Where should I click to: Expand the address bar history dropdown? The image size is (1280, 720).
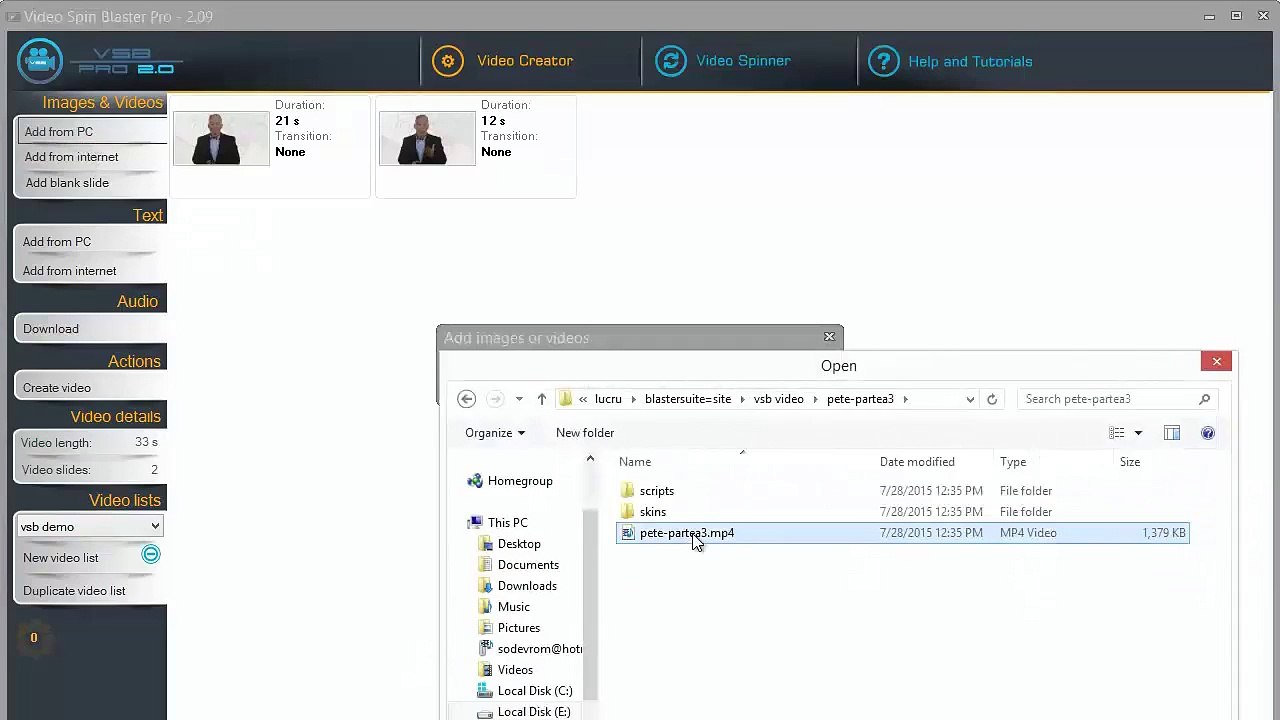click(x=970, y=399)
